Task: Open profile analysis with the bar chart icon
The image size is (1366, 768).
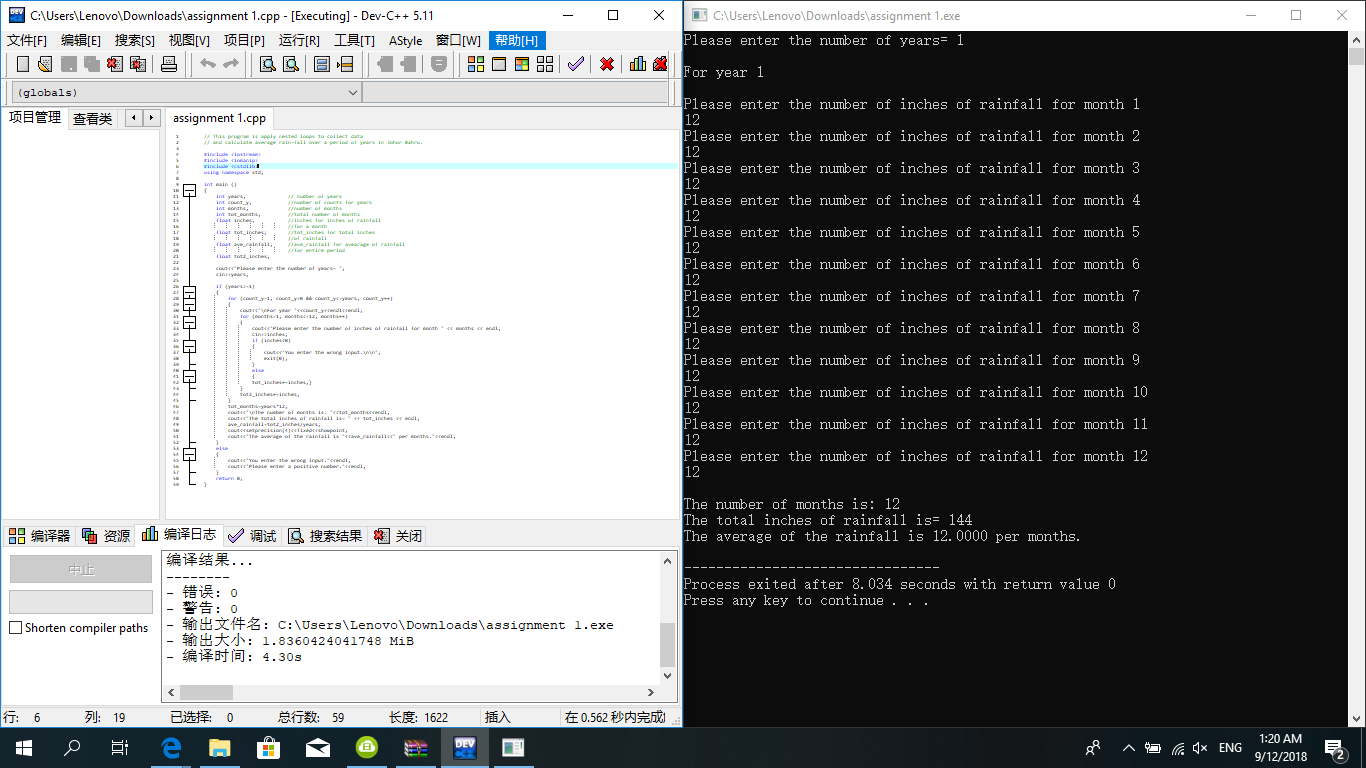Action: (x=640, y=63)
